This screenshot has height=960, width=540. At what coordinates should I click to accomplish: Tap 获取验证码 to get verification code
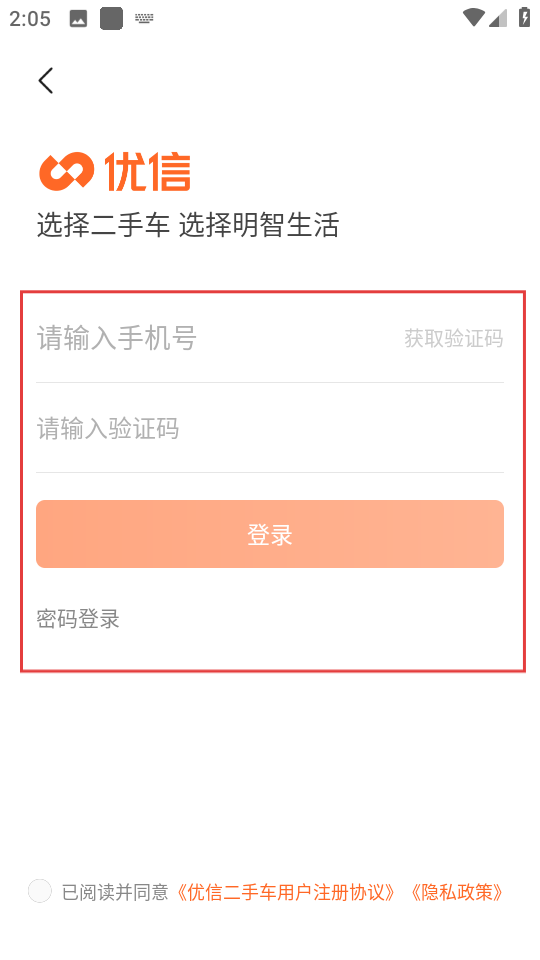point(454,338)
